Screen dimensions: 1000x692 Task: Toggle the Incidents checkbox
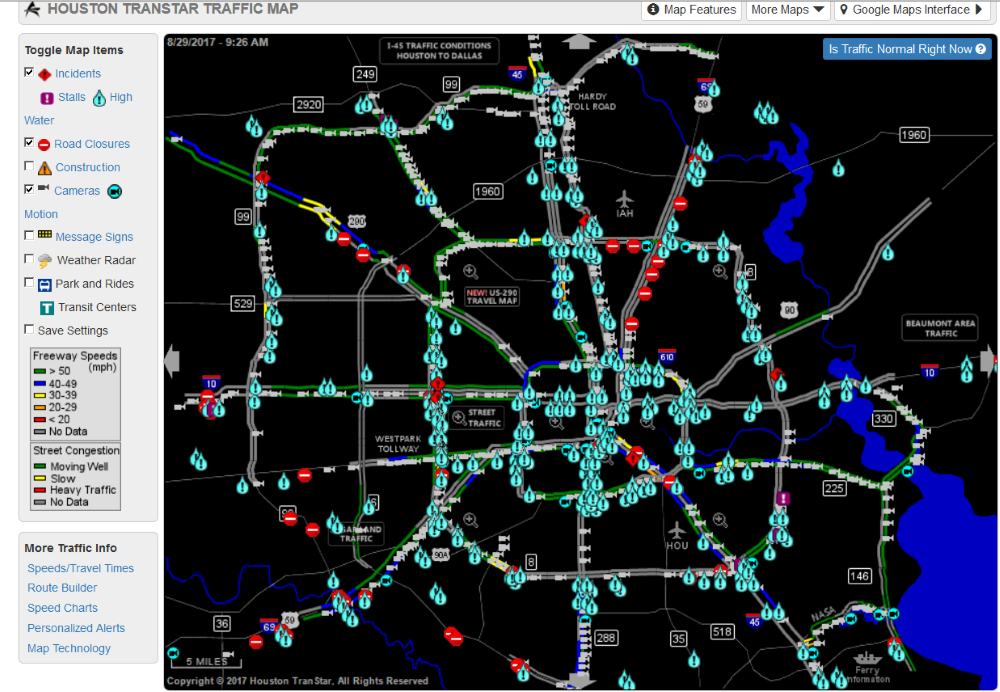[29, 72]
